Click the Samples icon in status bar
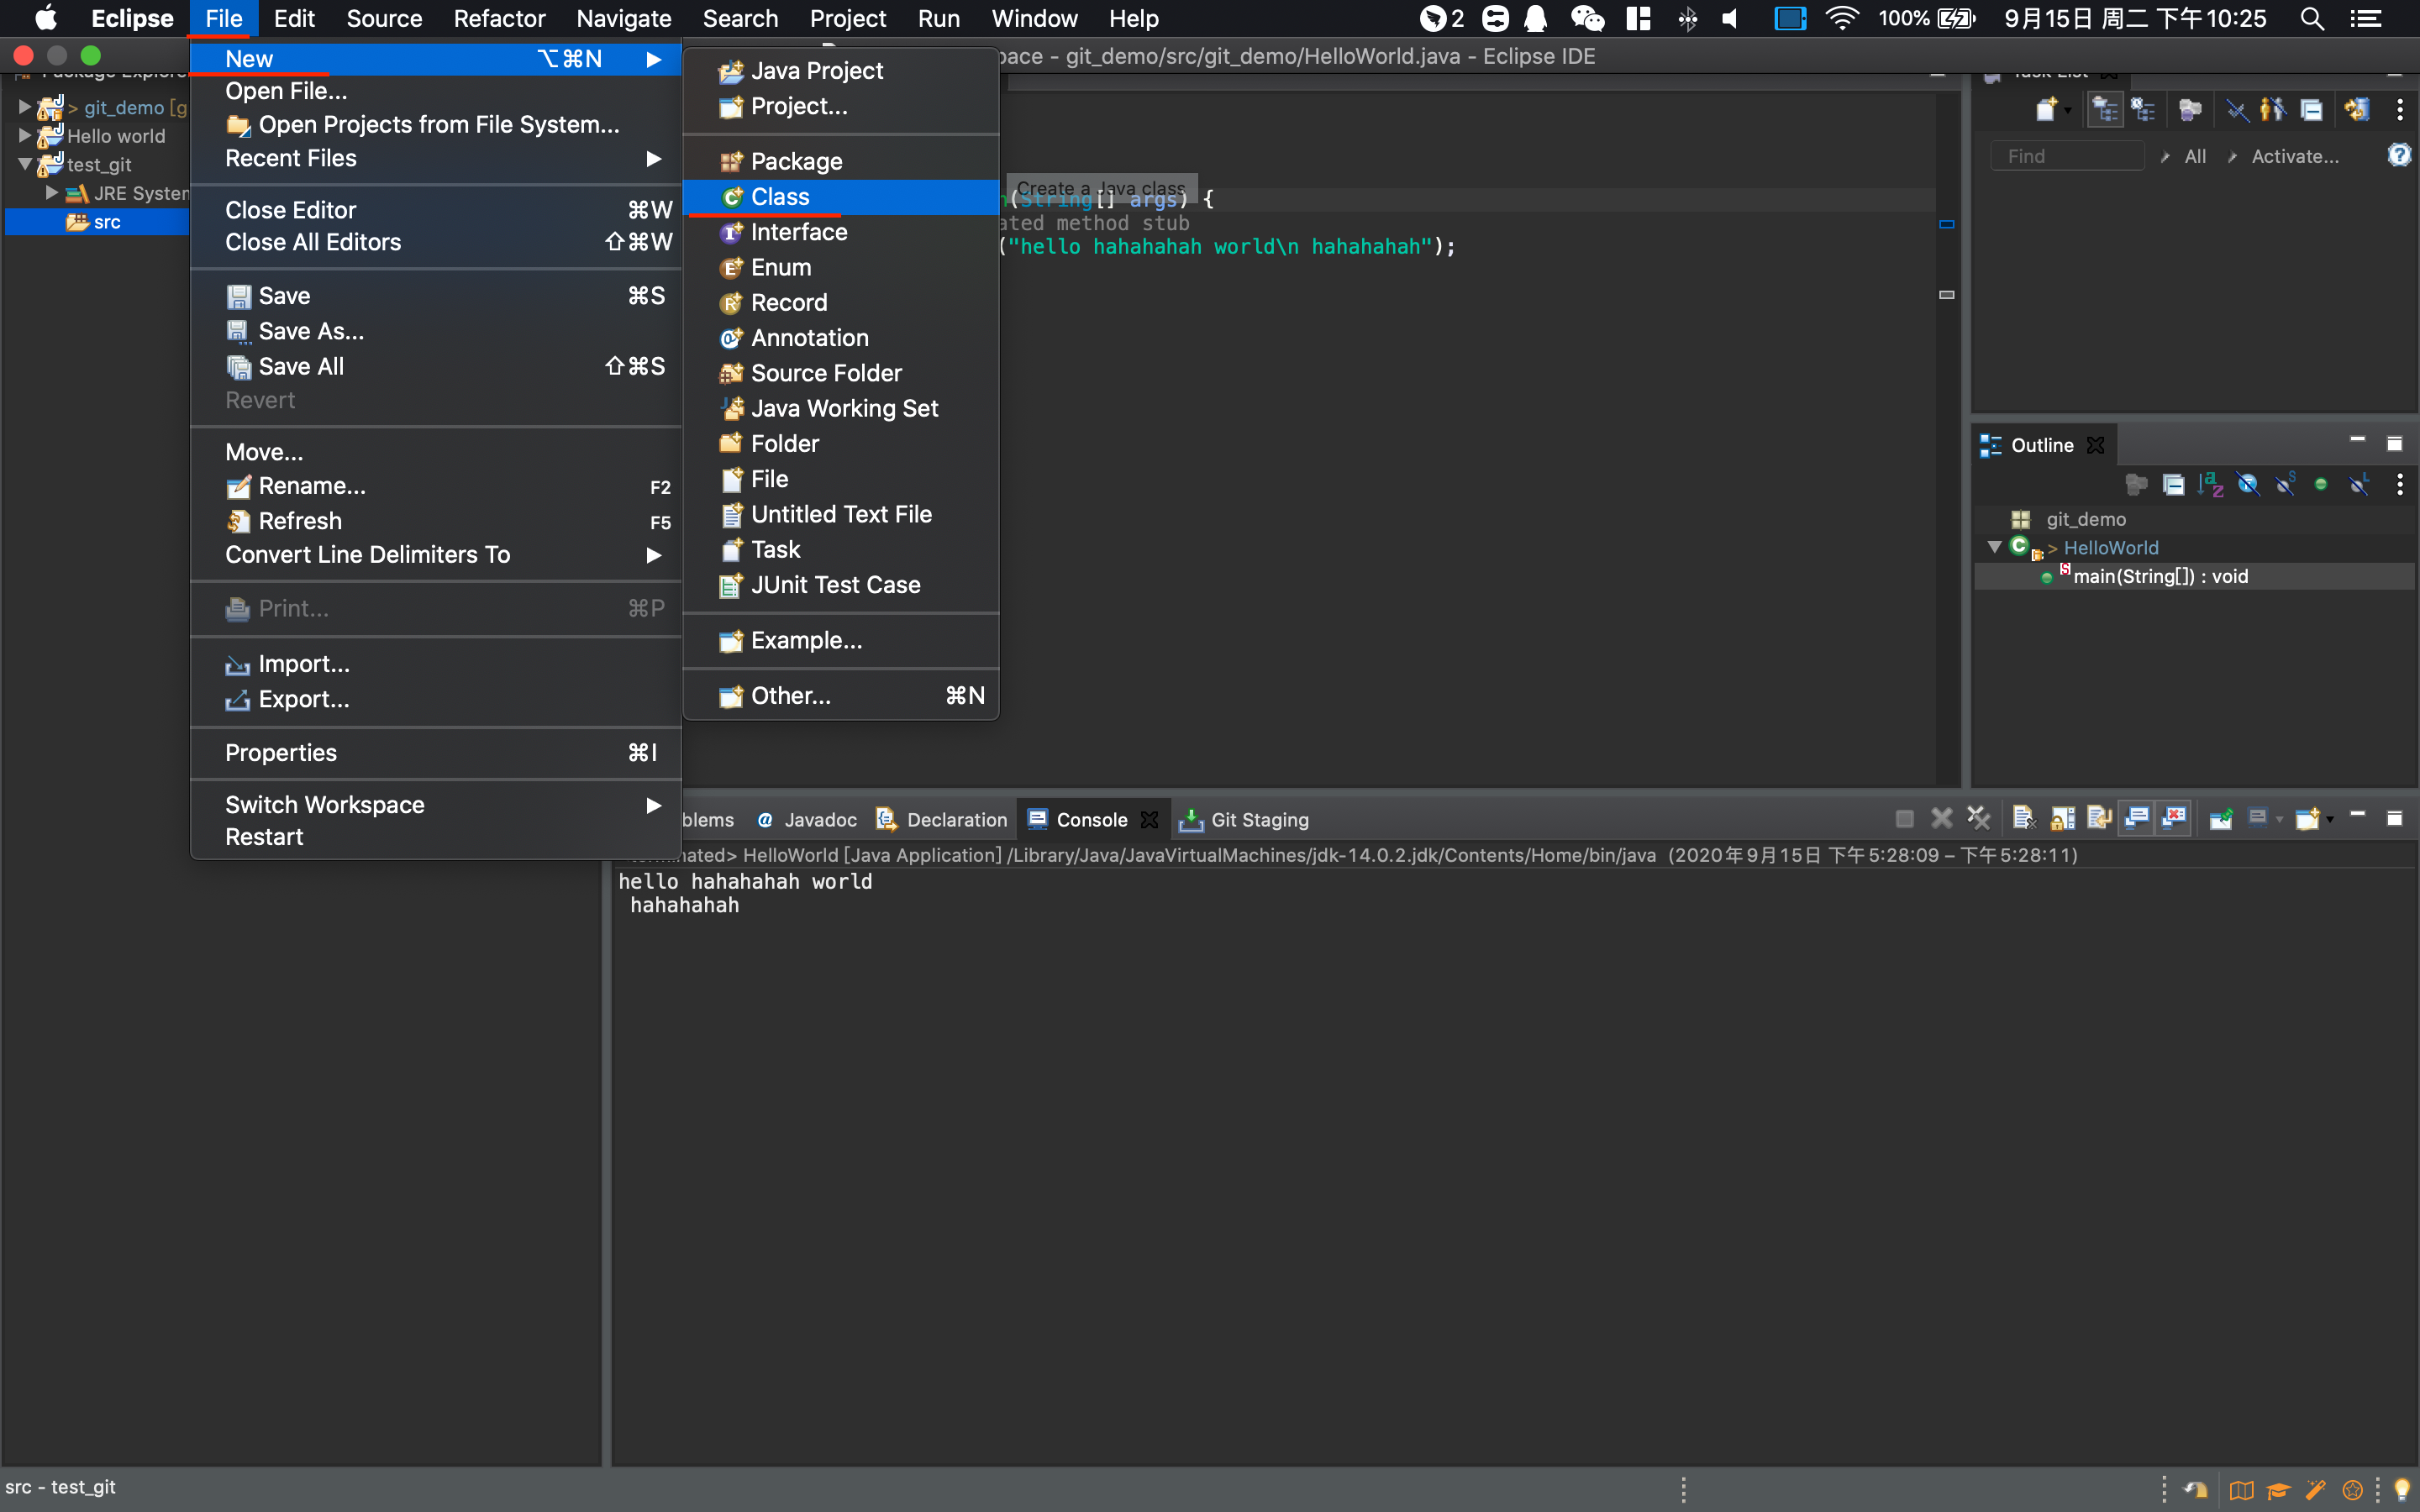The width and height of the screenshot is (2420, 1512). [x=2352, y=1491]
